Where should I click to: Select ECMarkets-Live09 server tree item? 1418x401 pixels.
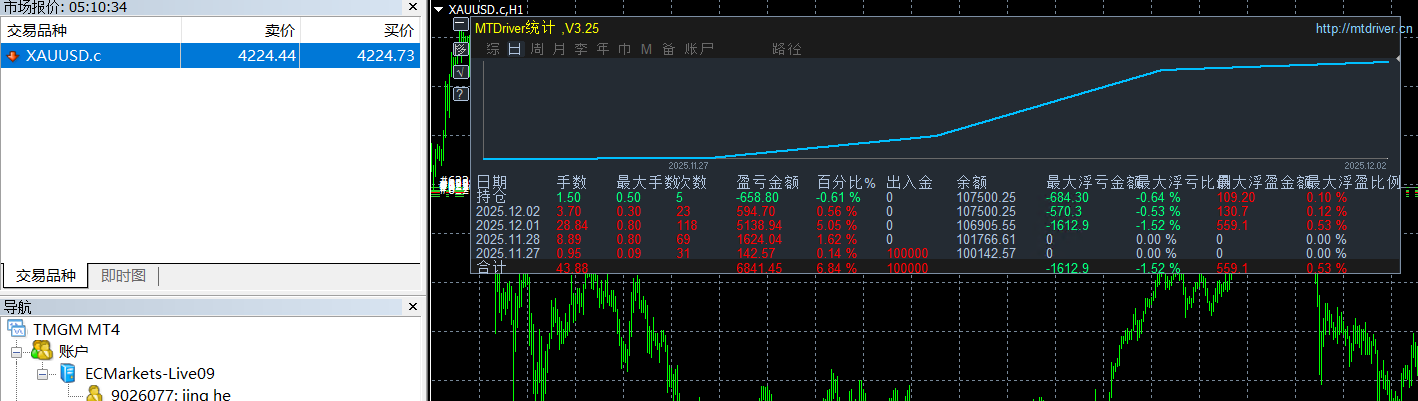coord(150,373)
